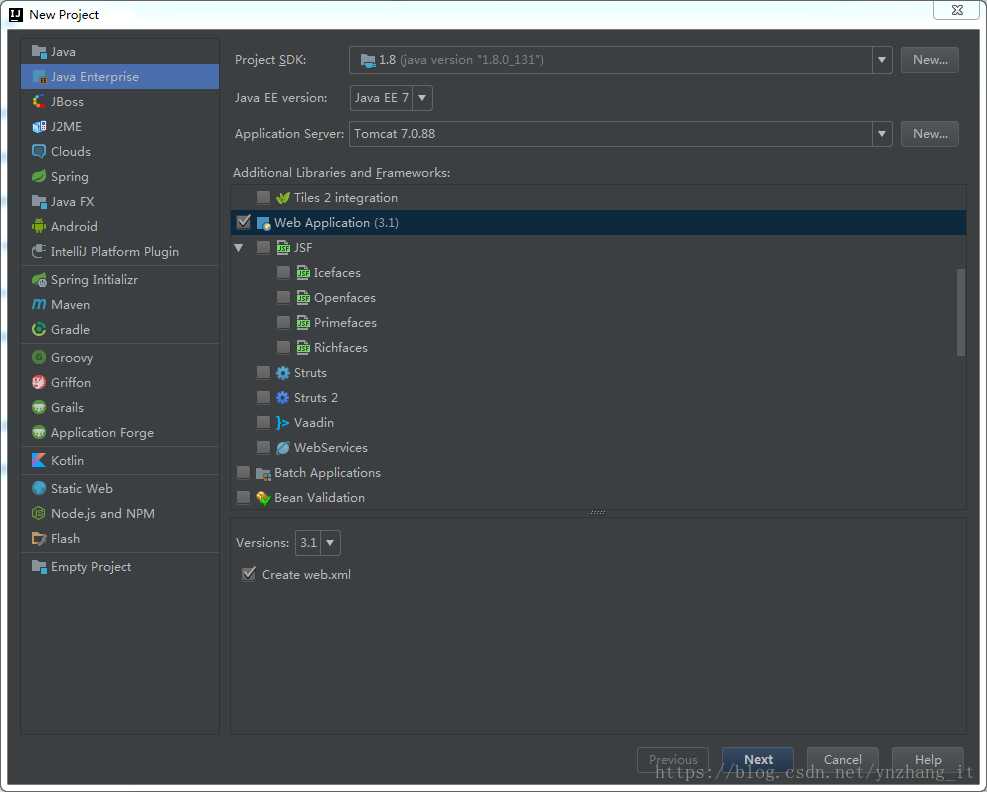Open the Versions 3.1 dropdown

tap(330, 543)
